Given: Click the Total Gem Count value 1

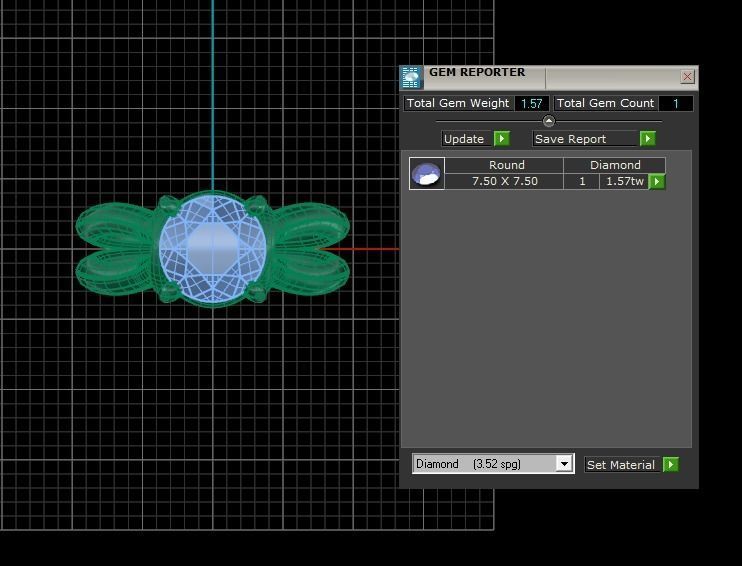Looking at the screenshot, I should [676, 104].
